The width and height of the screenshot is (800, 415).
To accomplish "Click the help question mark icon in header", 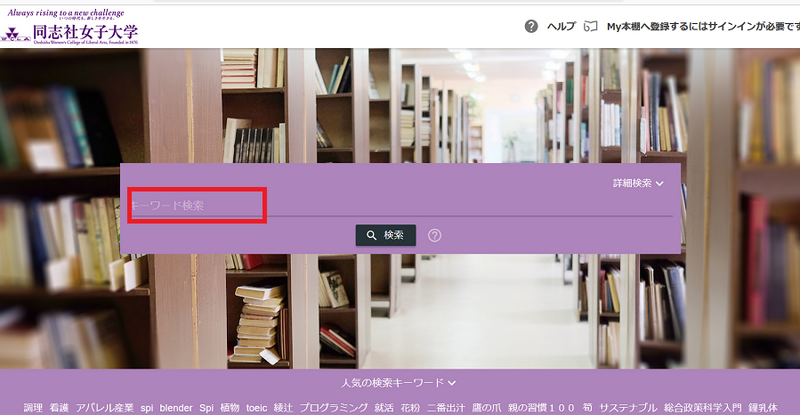I will [531, 26].
